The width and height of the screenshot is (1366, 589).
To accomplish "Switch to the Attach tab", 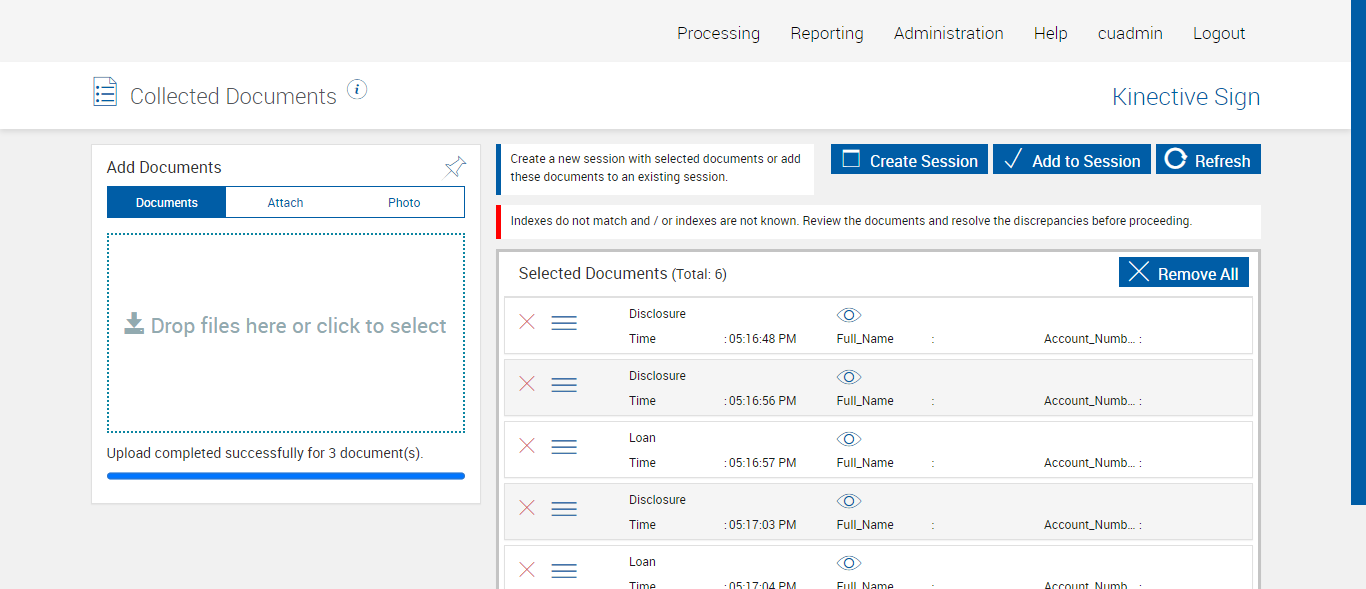I will [x=285, y=202].
